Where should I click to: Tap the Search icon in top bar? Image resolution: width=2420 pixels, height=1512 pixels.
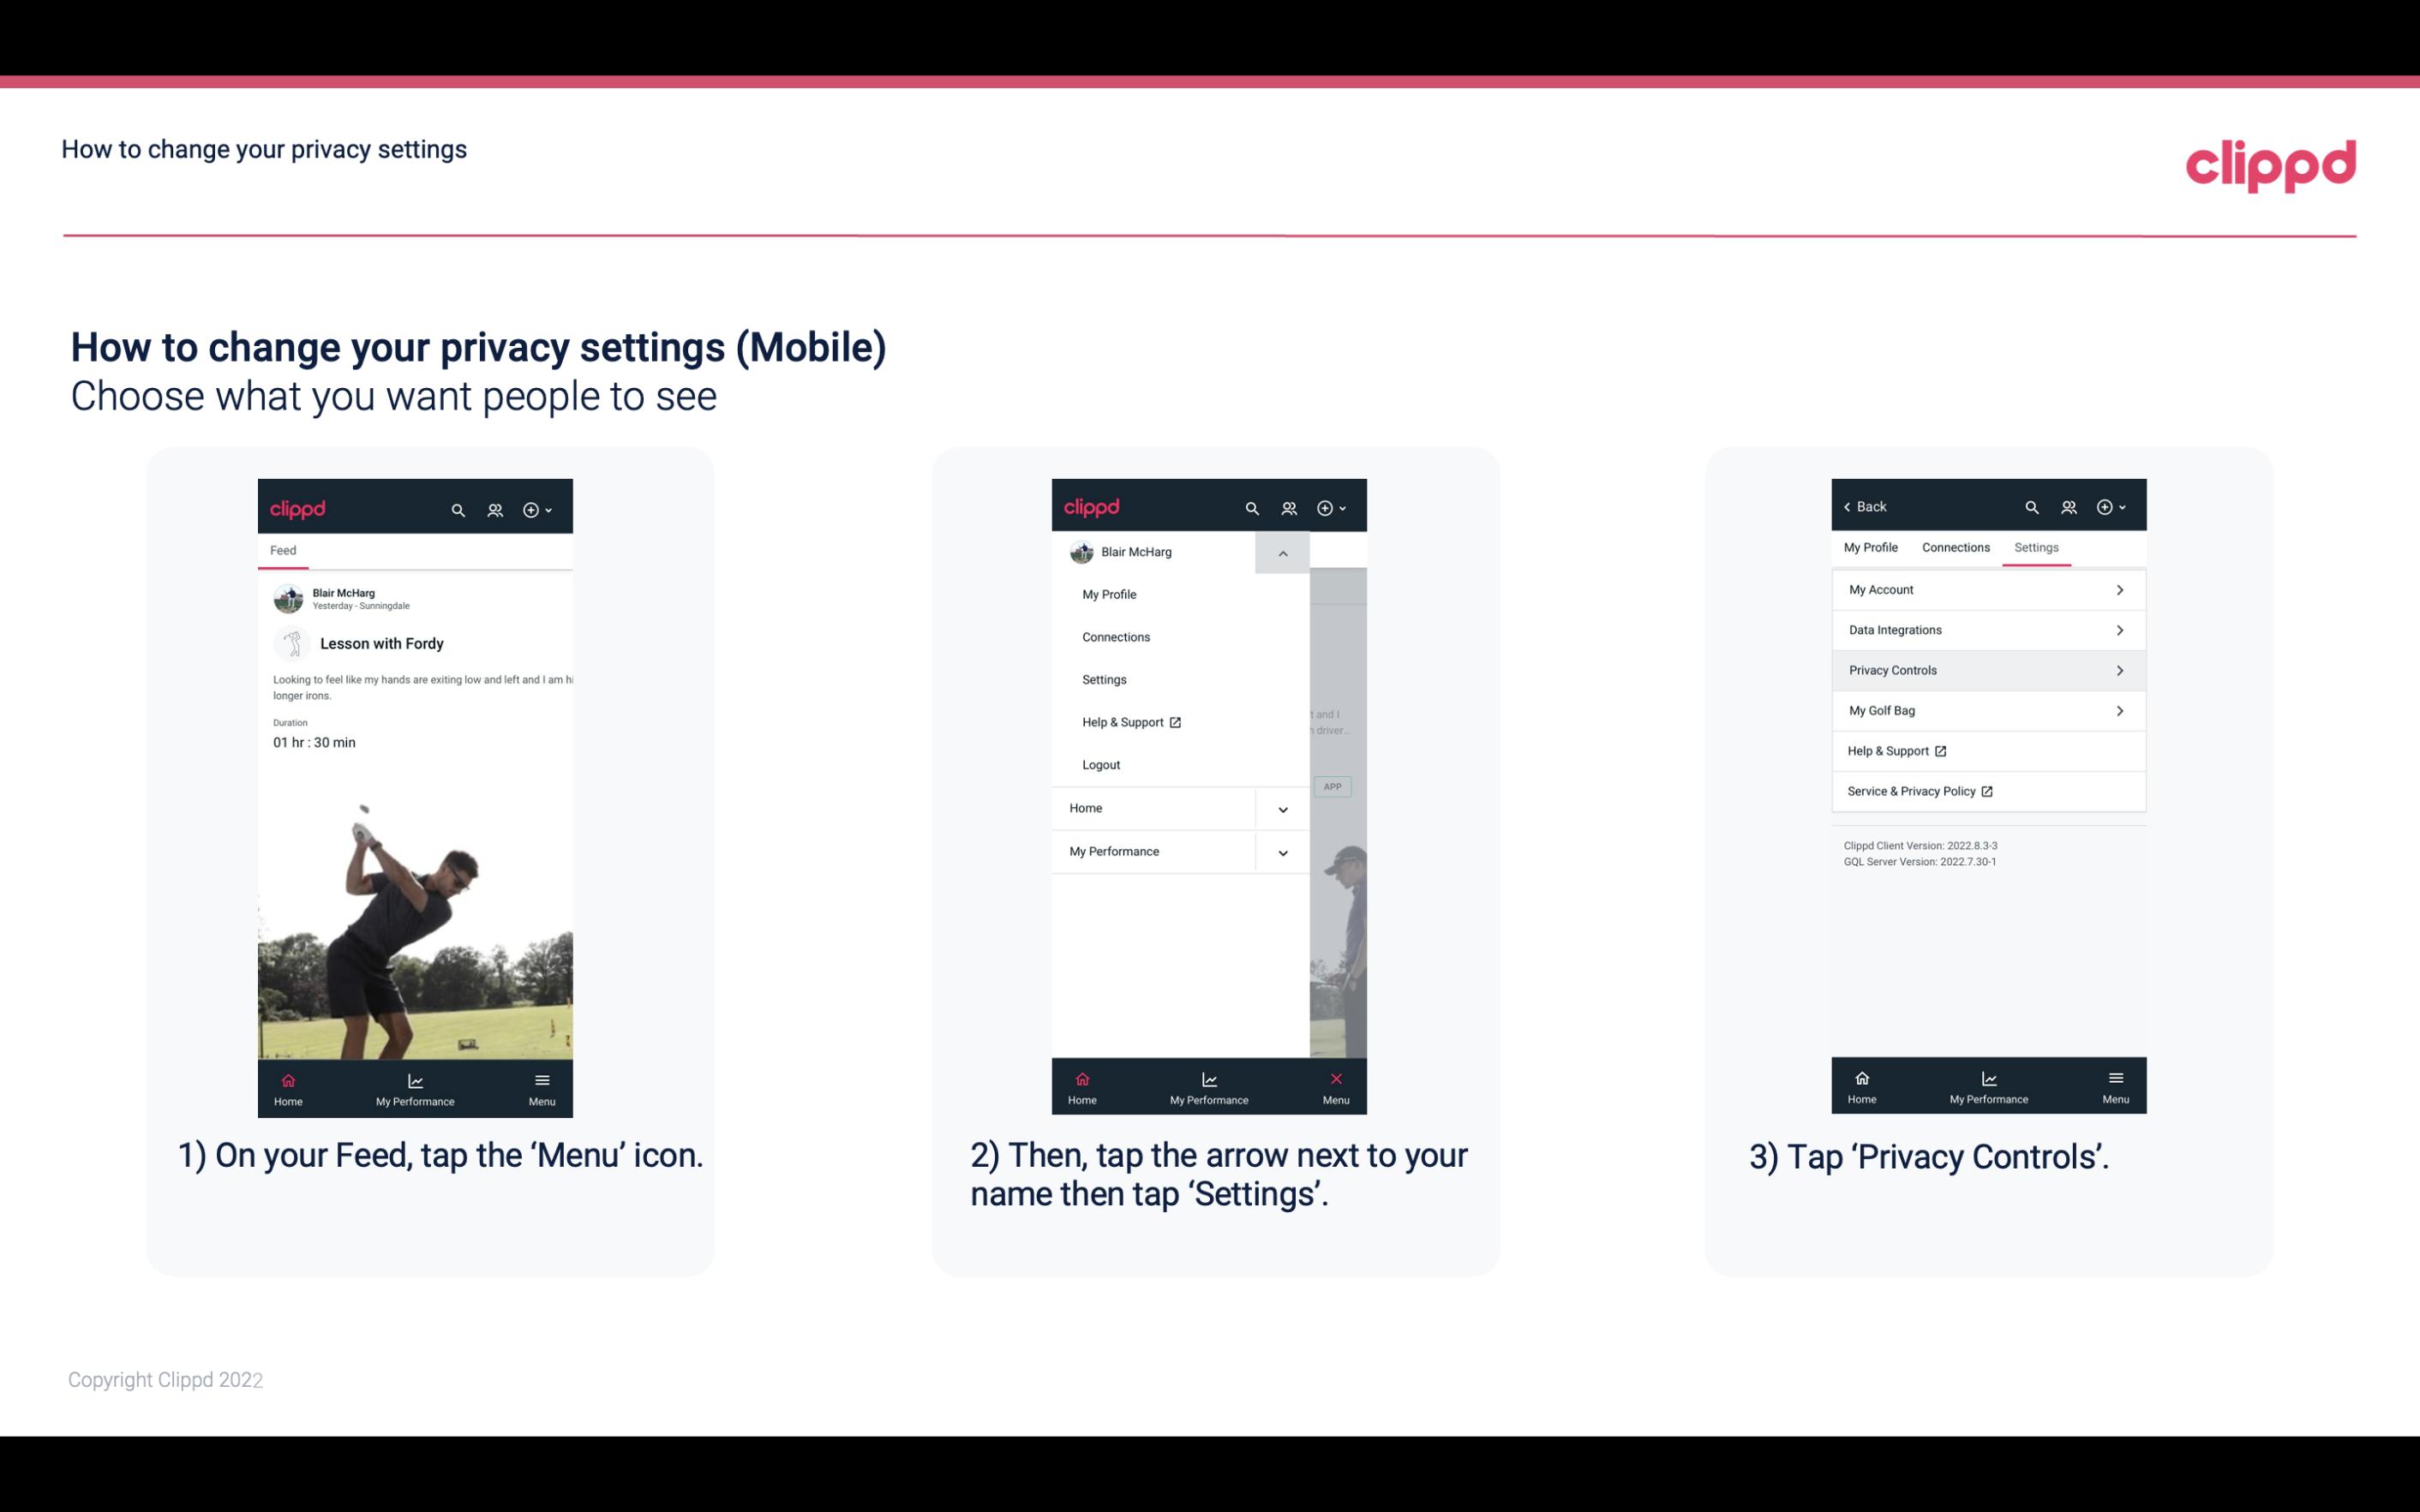point(460,507)
